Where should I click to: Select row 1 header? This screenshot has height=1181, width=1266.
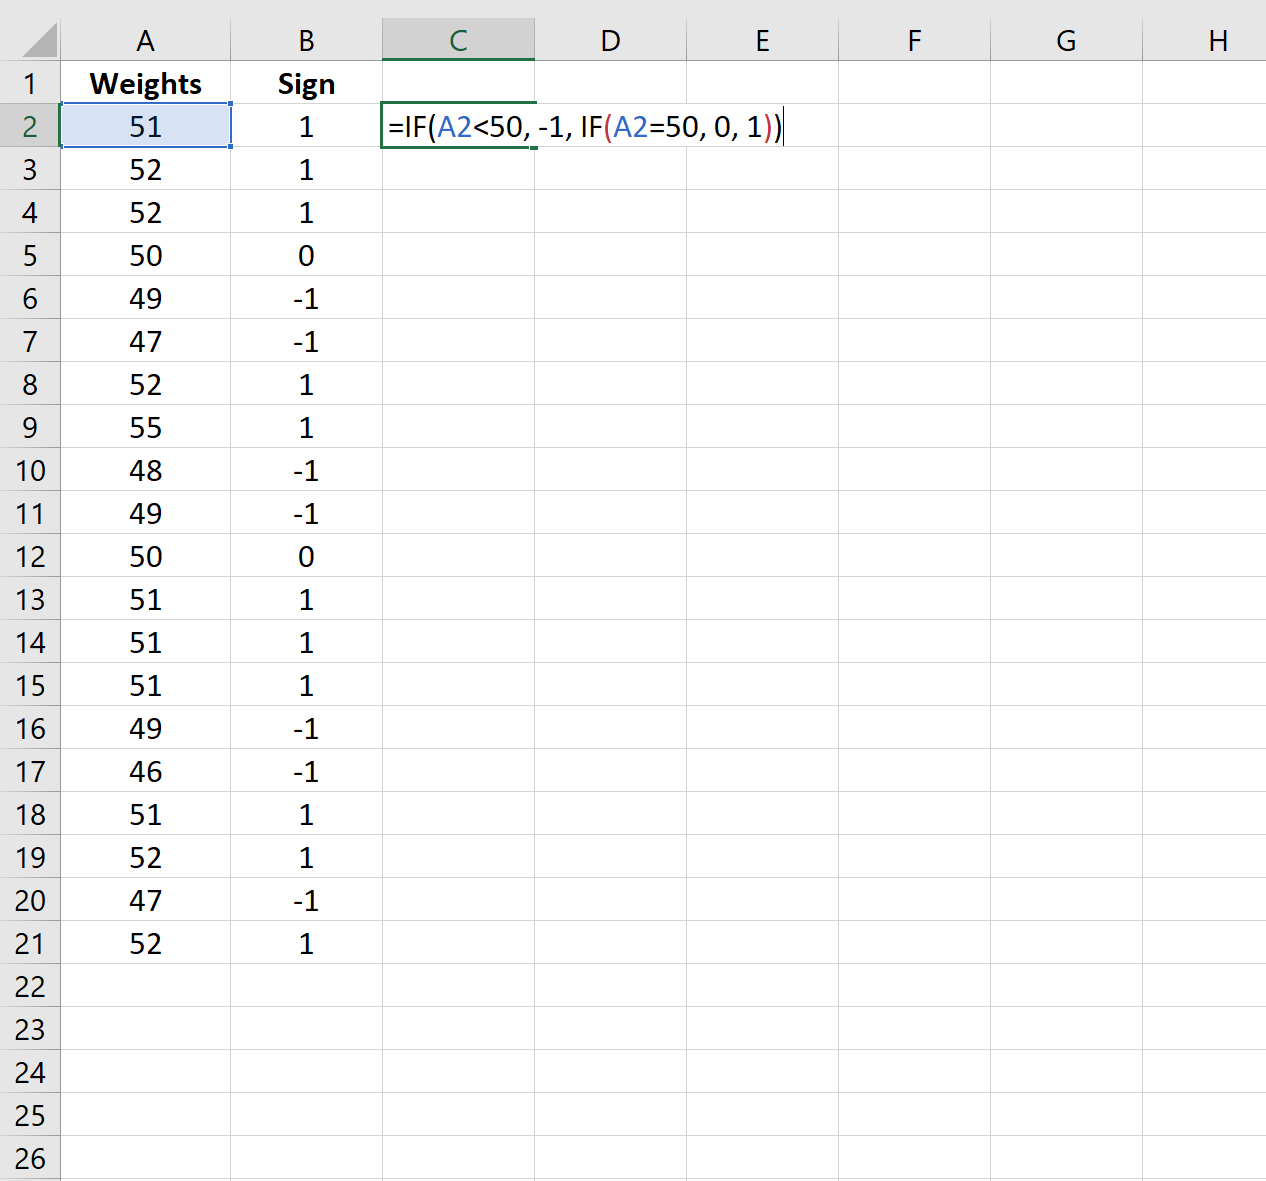coord(30,83)
